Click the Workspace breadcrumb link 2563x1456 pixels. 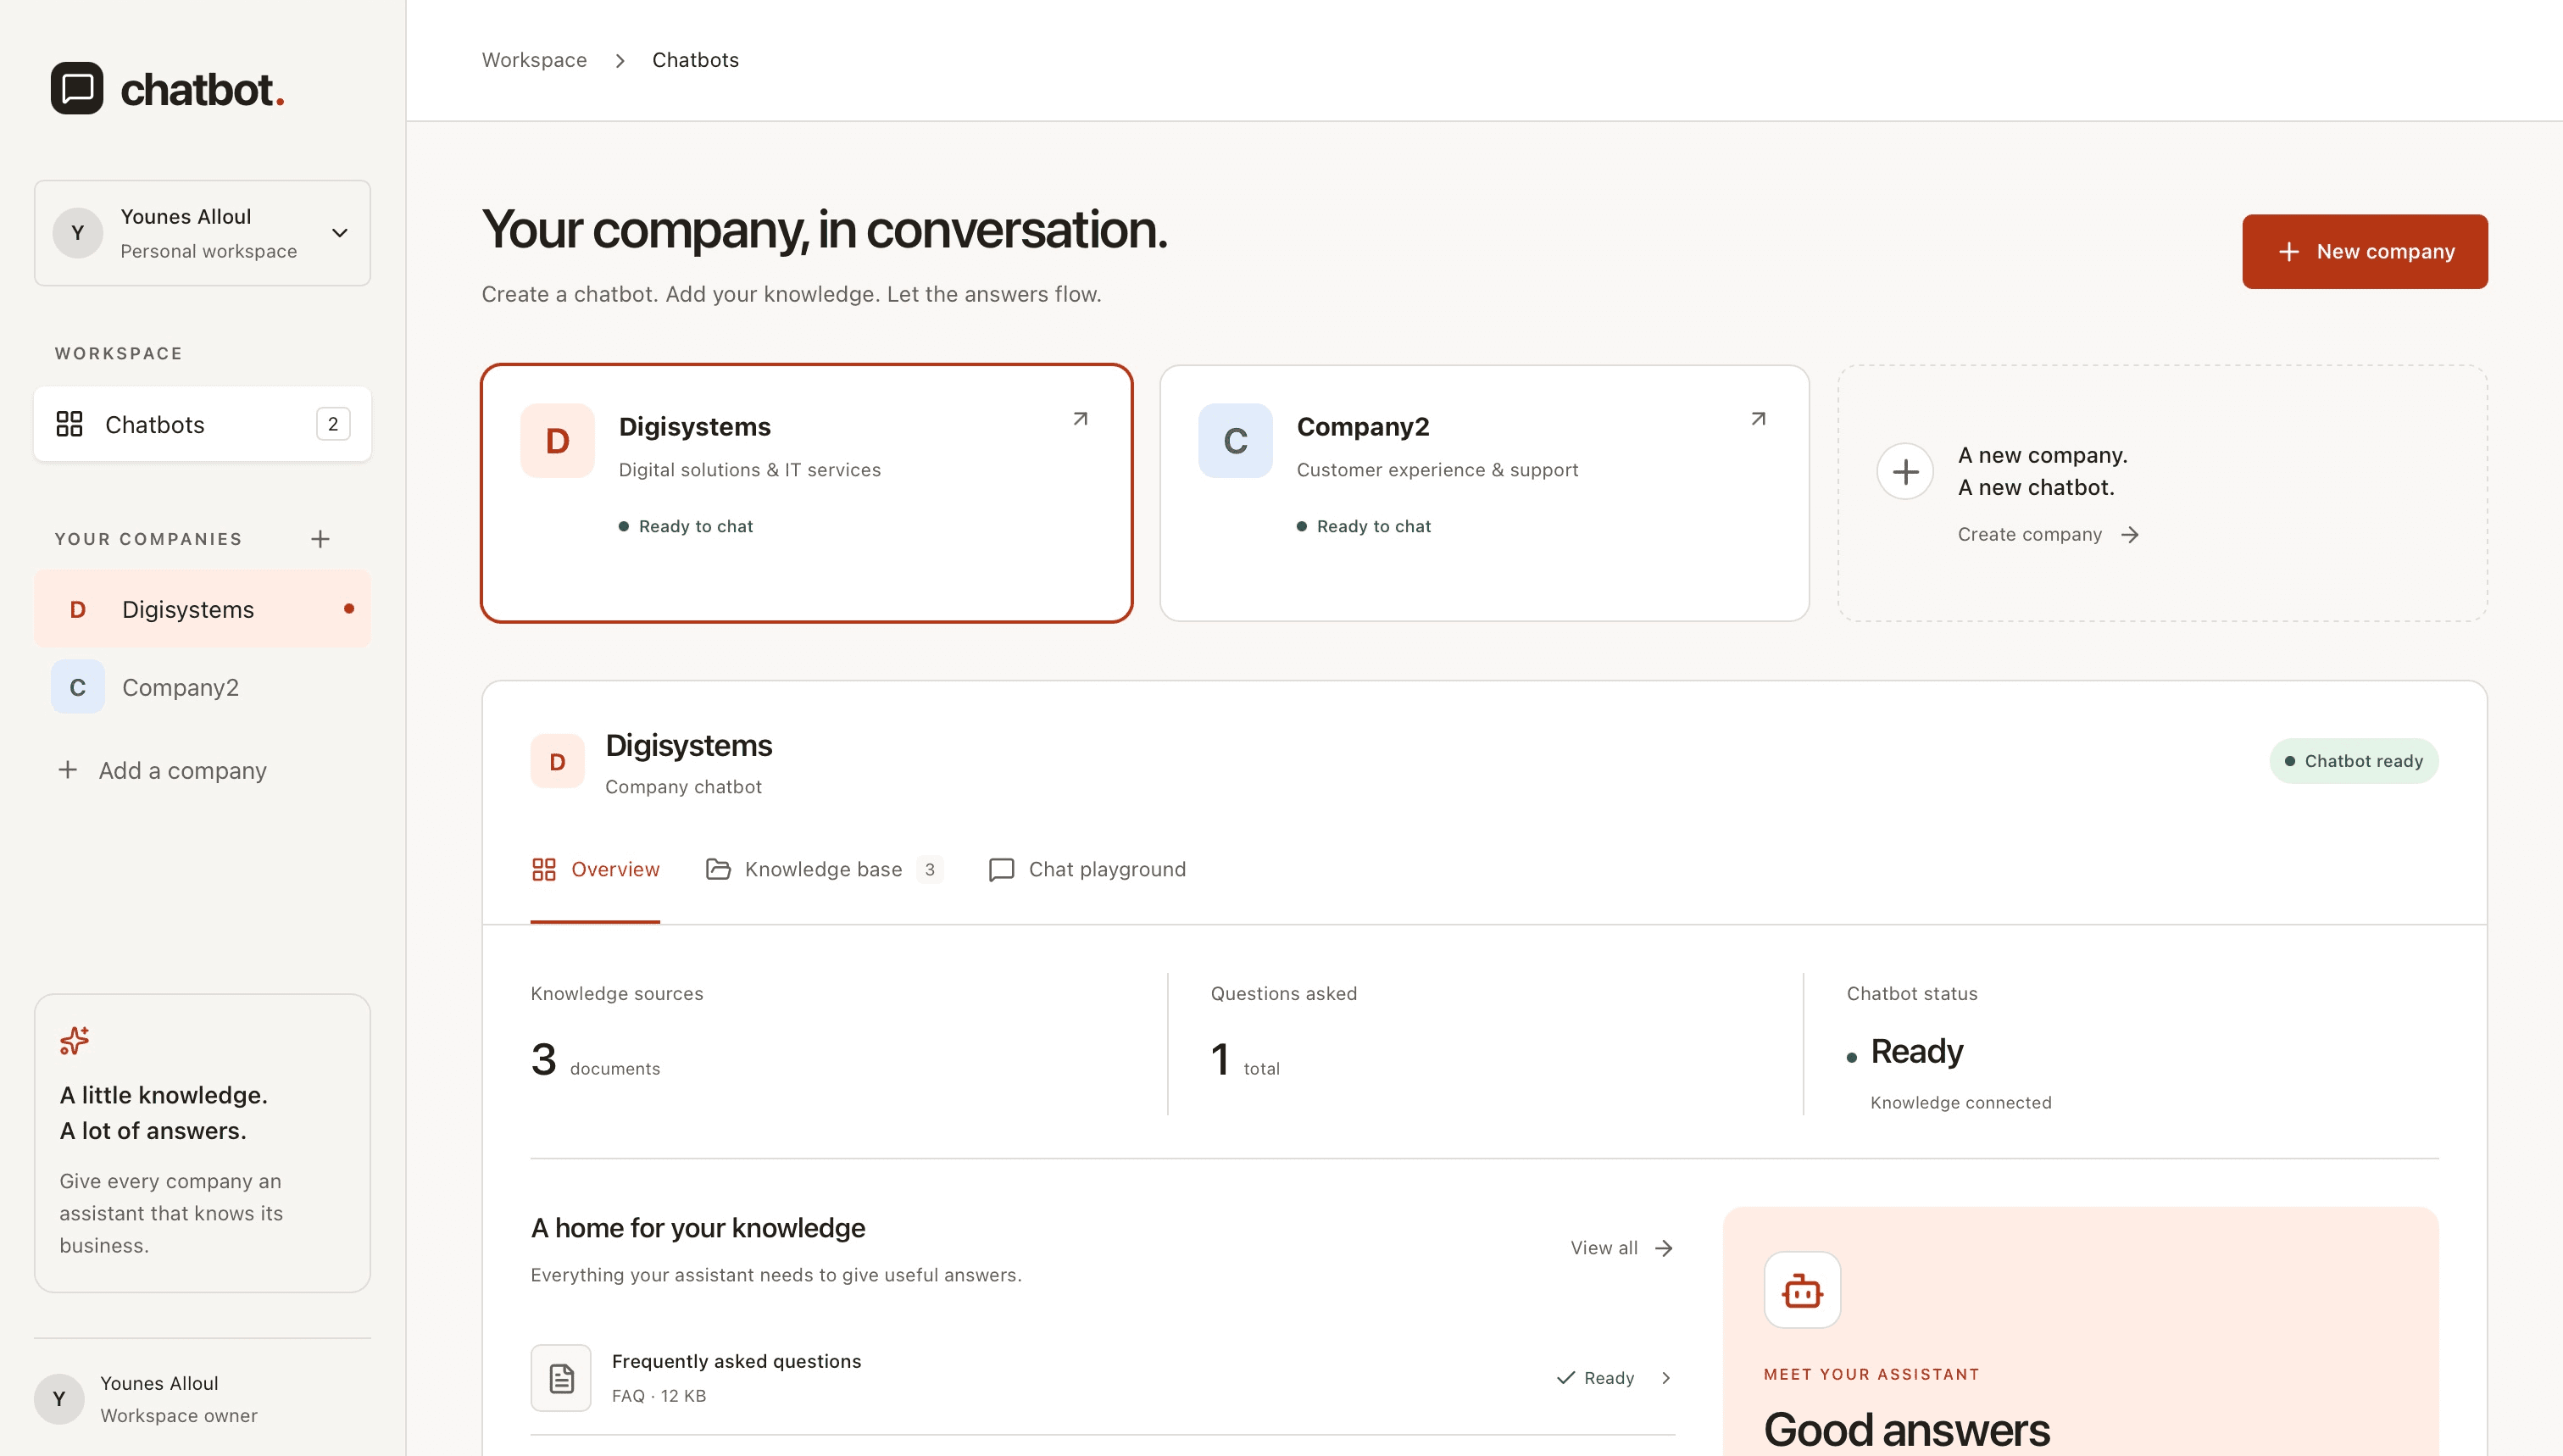pyautogui.click(x=534, y=60)
